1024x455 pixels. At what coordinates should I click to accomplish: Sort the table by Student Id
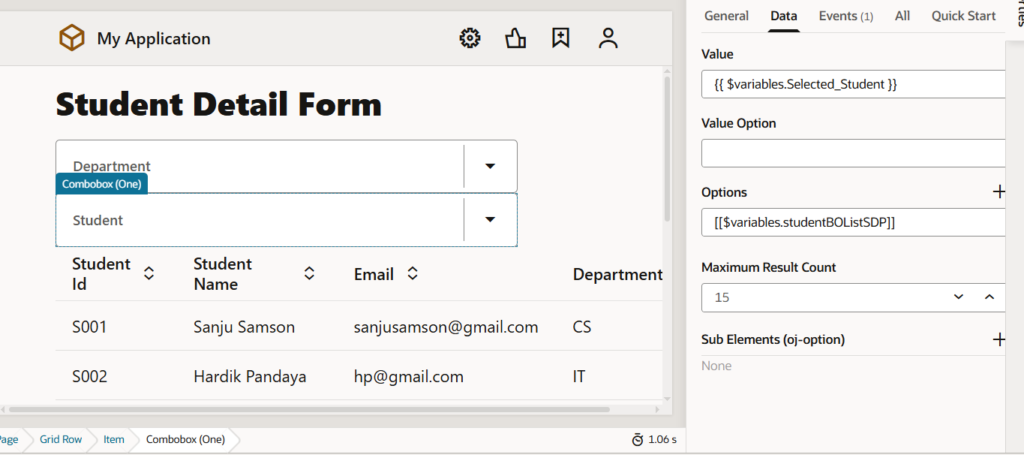click(x=149, y=273)
